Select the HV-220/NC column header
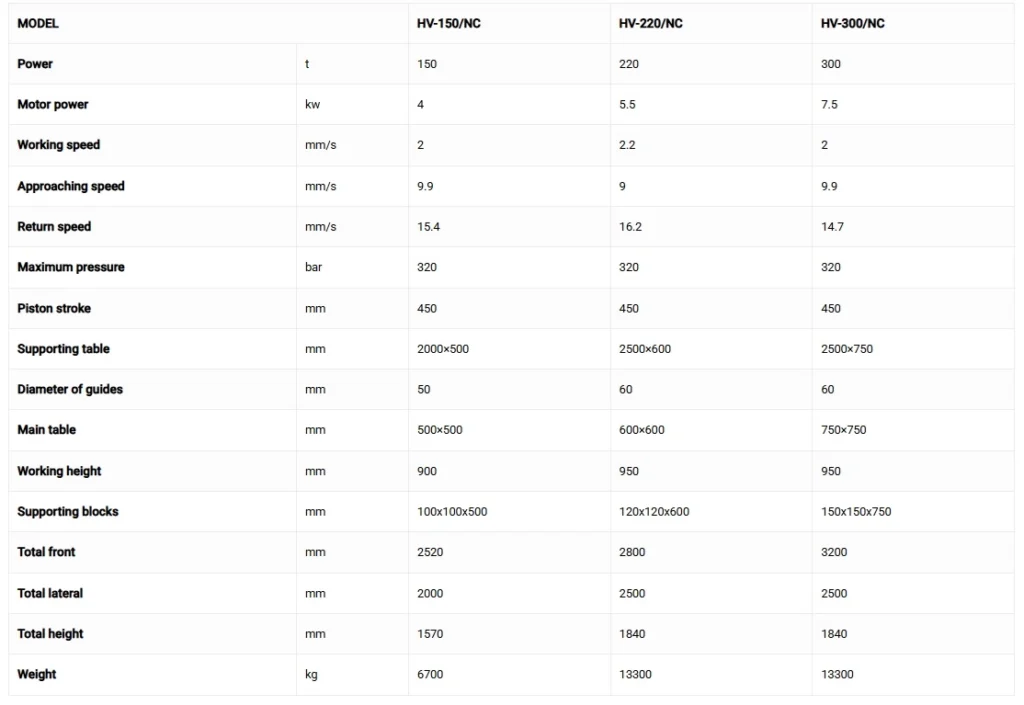 pyautogui.click(x=650, y=23)
